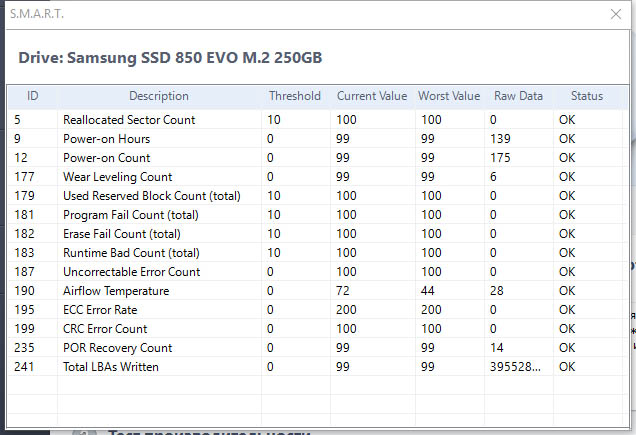Click the S.M.A.R.T. window title

37,14
